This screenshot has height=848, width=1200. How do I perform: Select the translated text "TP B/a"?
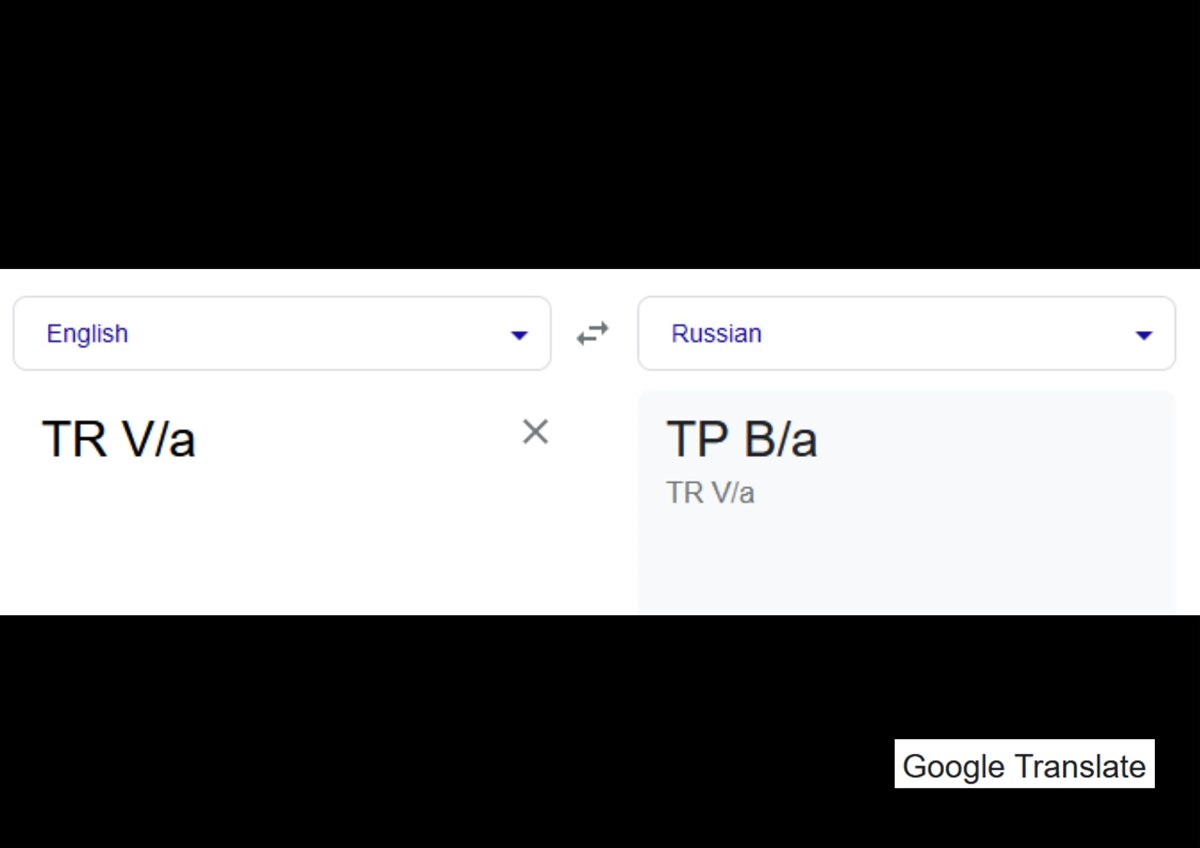click(x=741, y=439)
